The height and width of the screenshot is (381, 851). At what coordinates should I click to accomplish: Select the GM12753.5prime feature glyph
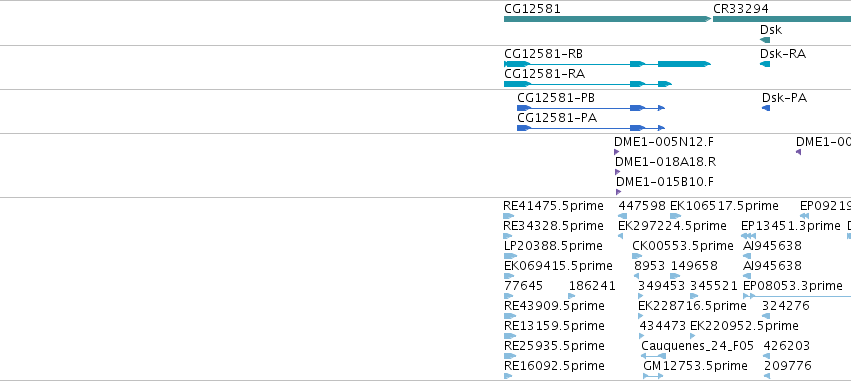pyautogui.click(x=653, y=376)
